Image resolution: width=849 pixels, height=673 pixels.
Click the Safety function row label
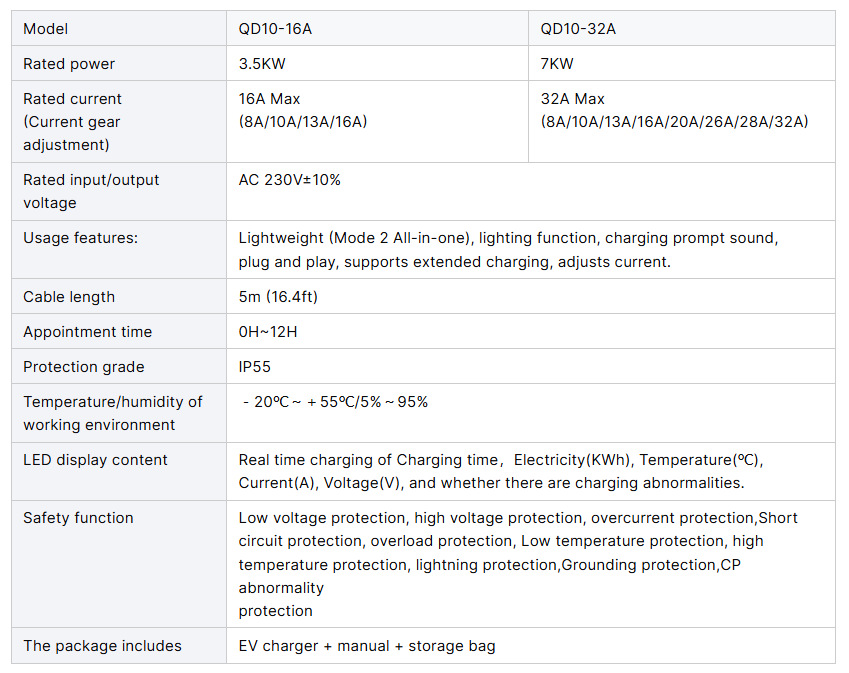tap(78, 518)
